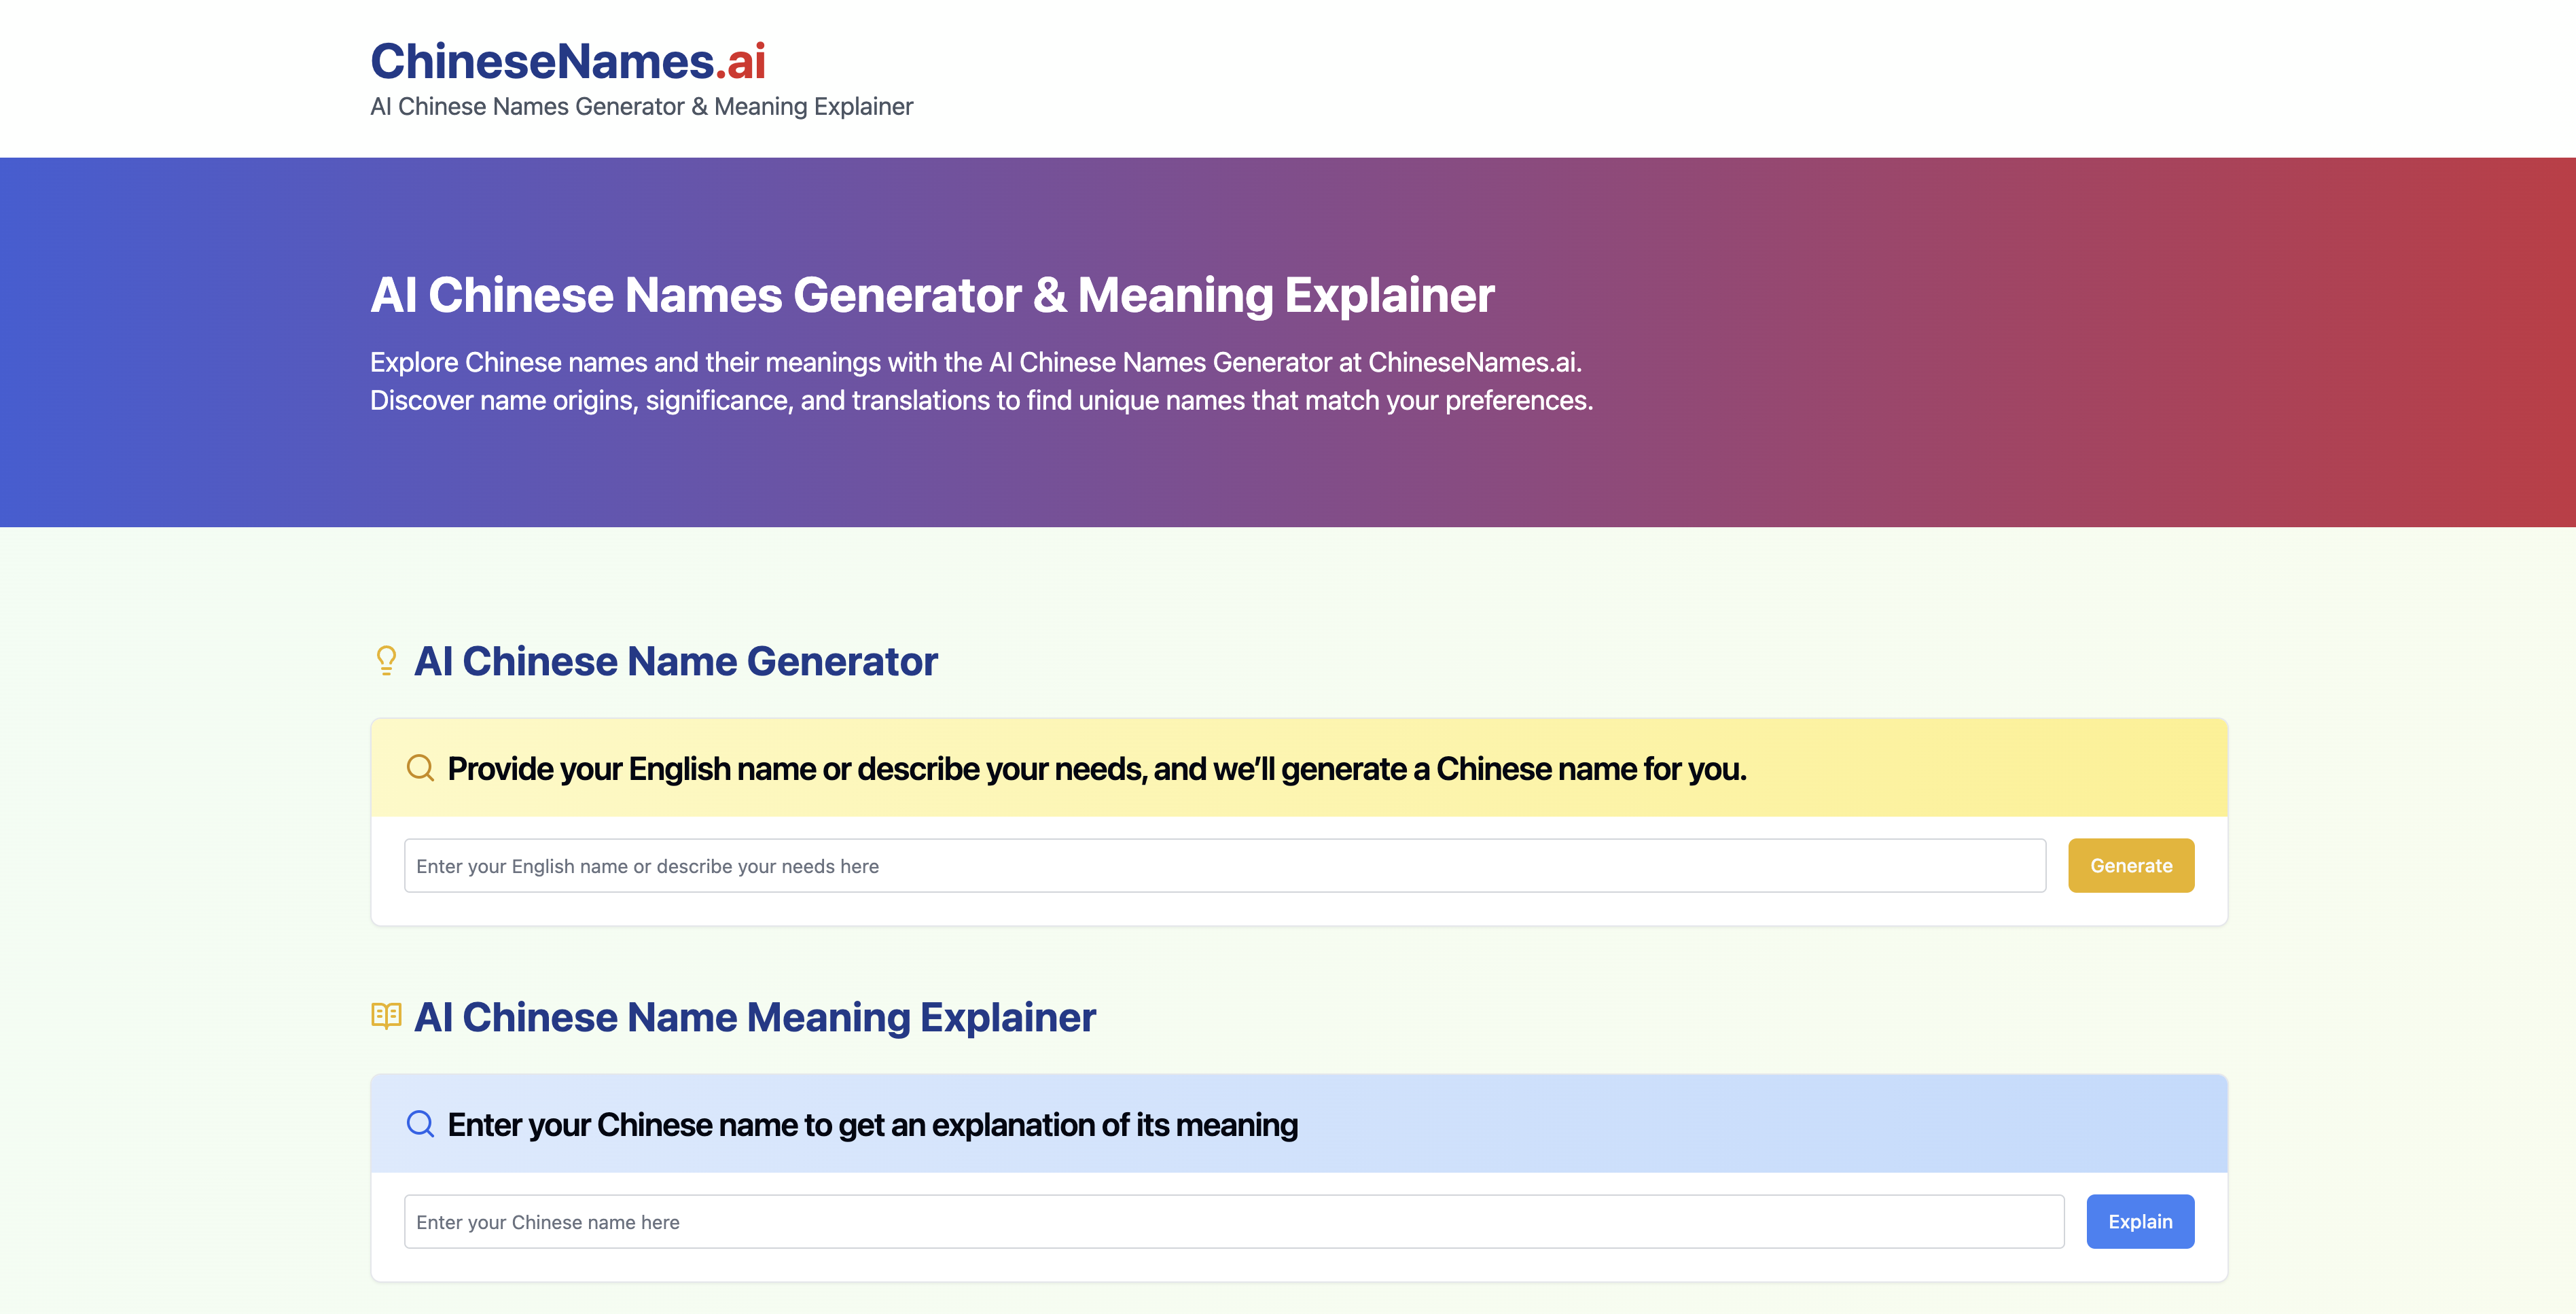The width and height of the screenshot is (2576, 1314).
Task: Click the AI Chinese Name Generator heading
Action: click(x=676, y=661)
